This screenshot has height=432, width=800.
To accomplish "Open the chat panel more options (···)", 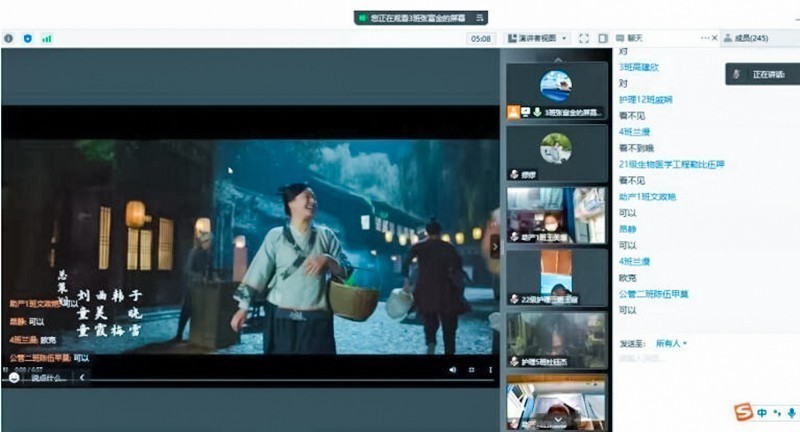I will (705, 38).
